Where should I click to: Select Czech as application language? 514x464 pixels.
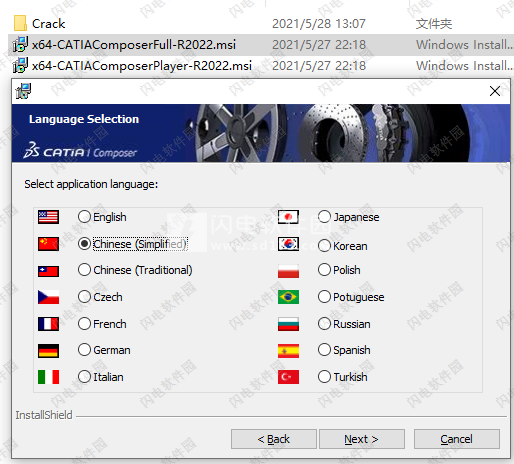pos(84,297)
